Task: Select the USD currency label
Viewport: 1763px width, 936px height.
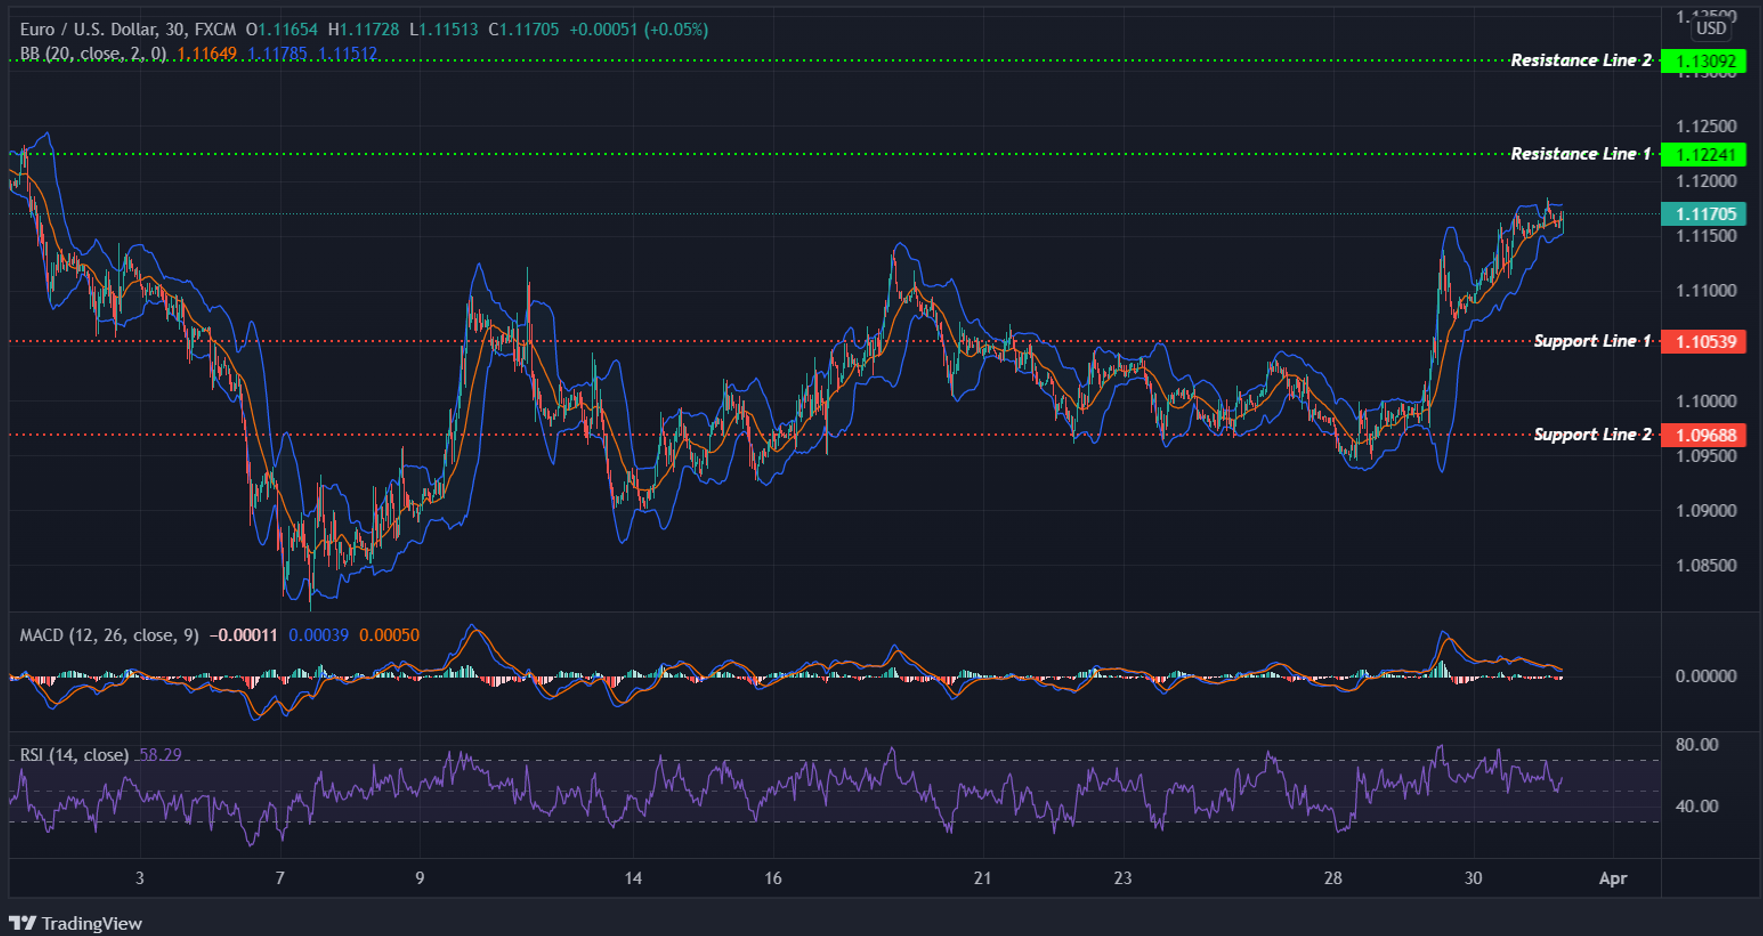Action: (1710, 30)
